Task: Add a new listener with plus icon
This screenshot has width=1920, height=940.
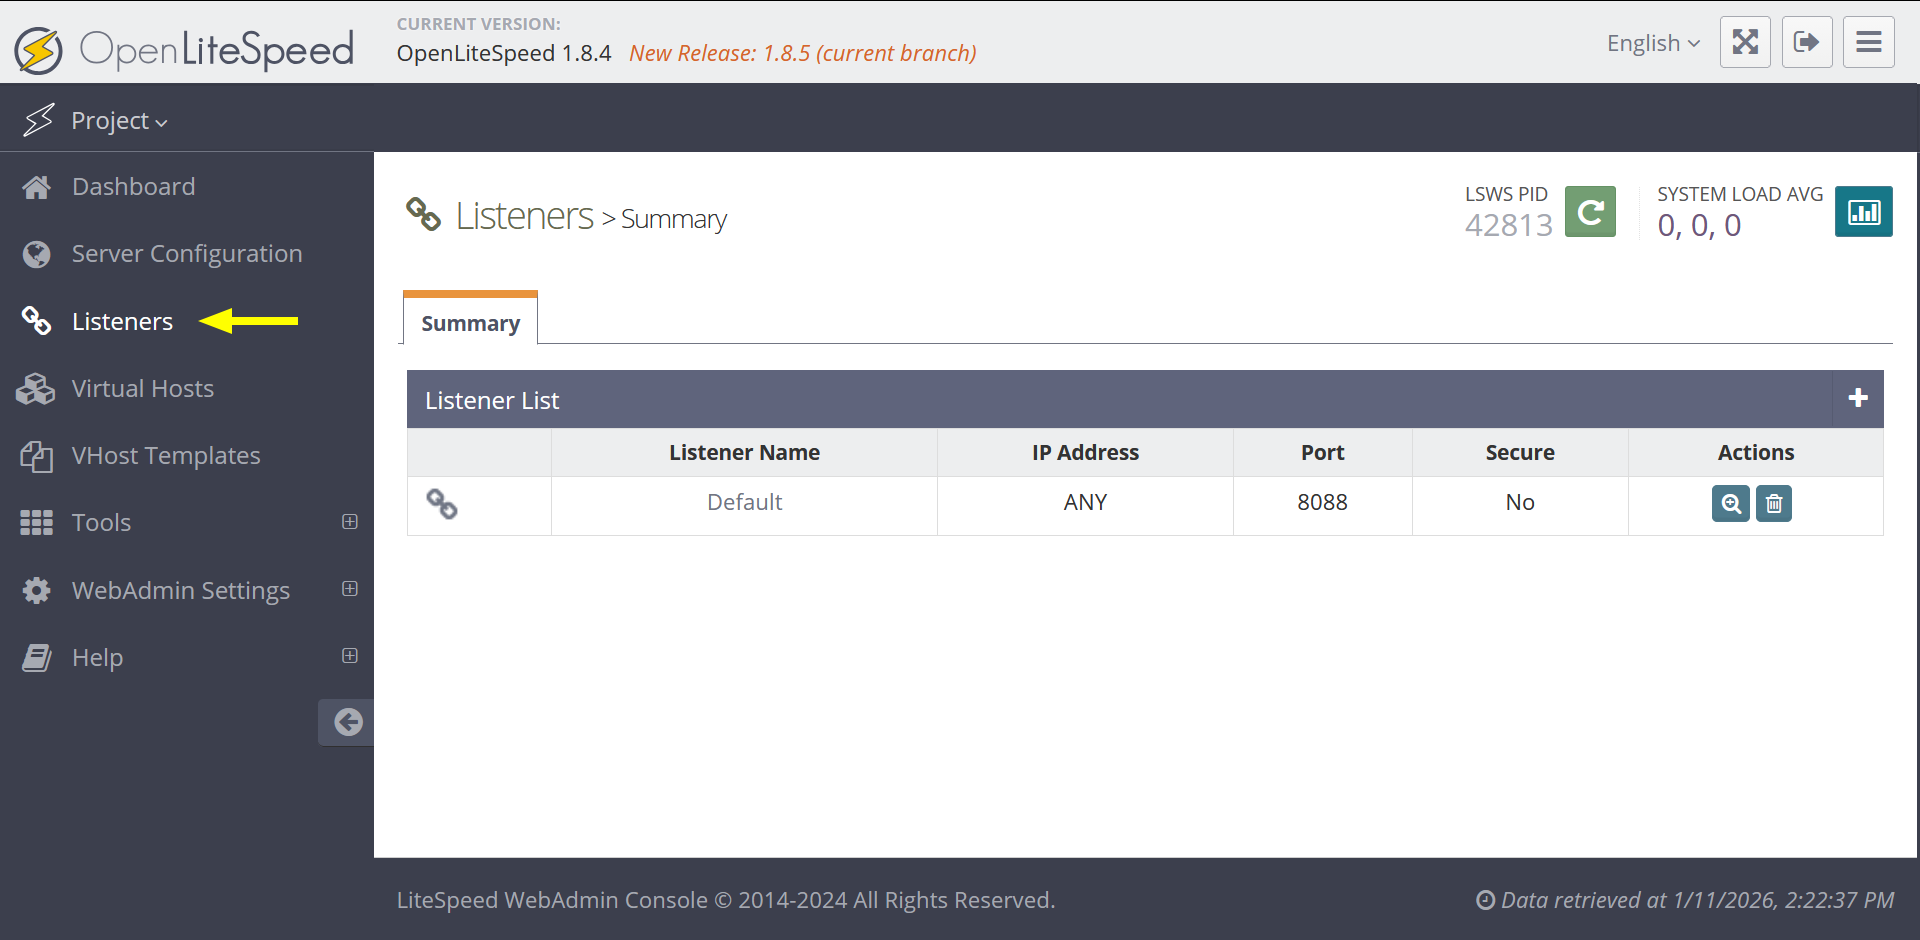Action: (x=1858, y=399)
